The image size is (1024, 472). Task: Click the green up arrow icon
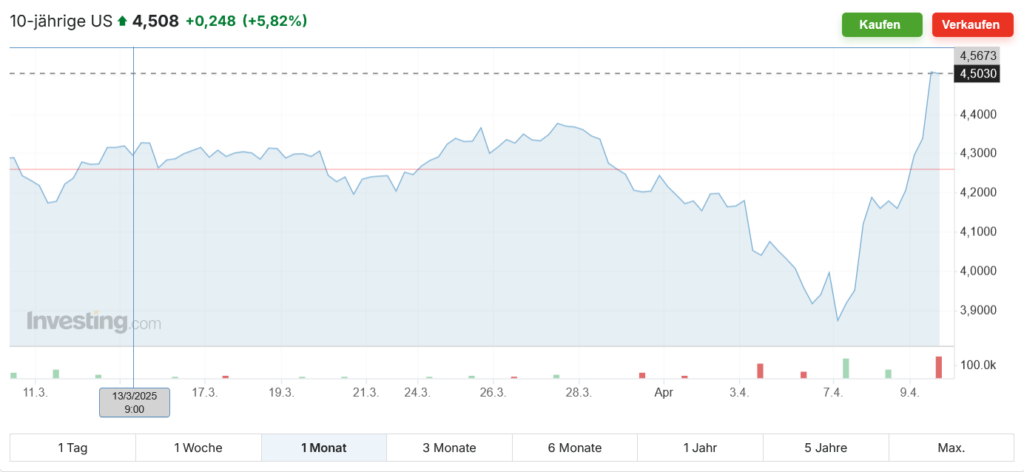[122, 21]
